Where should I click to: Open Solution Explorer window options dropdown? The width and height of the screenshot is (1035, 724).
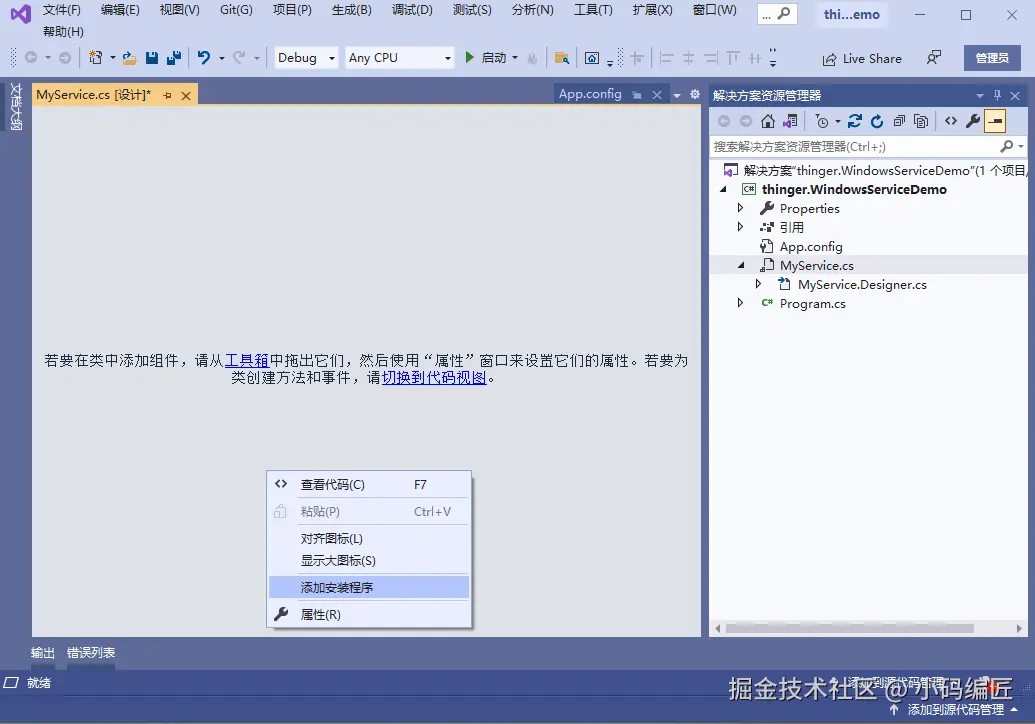(980, 96)
